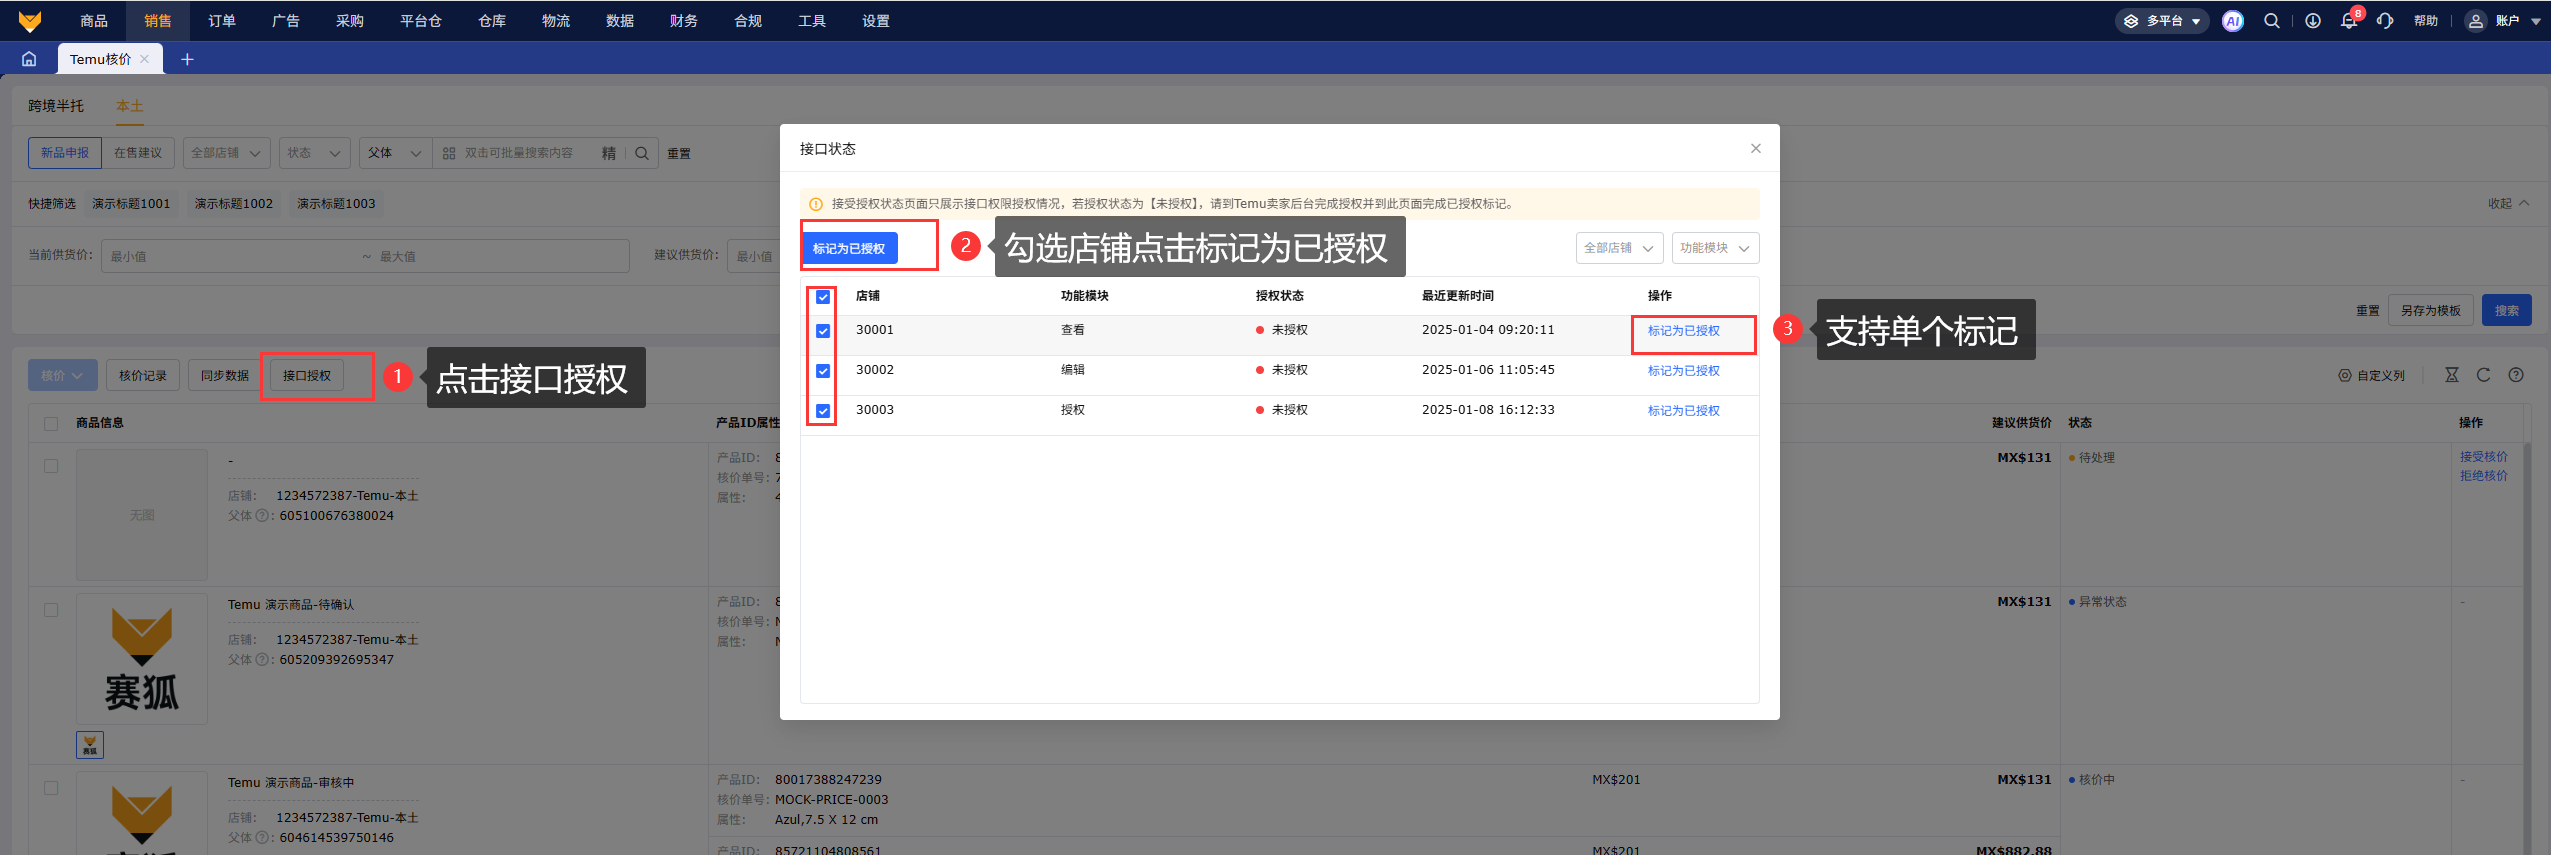Screen dimensions: 2551x855
Task: Click the hourglass icon above the product table
Action: [x=2451, y=375]
